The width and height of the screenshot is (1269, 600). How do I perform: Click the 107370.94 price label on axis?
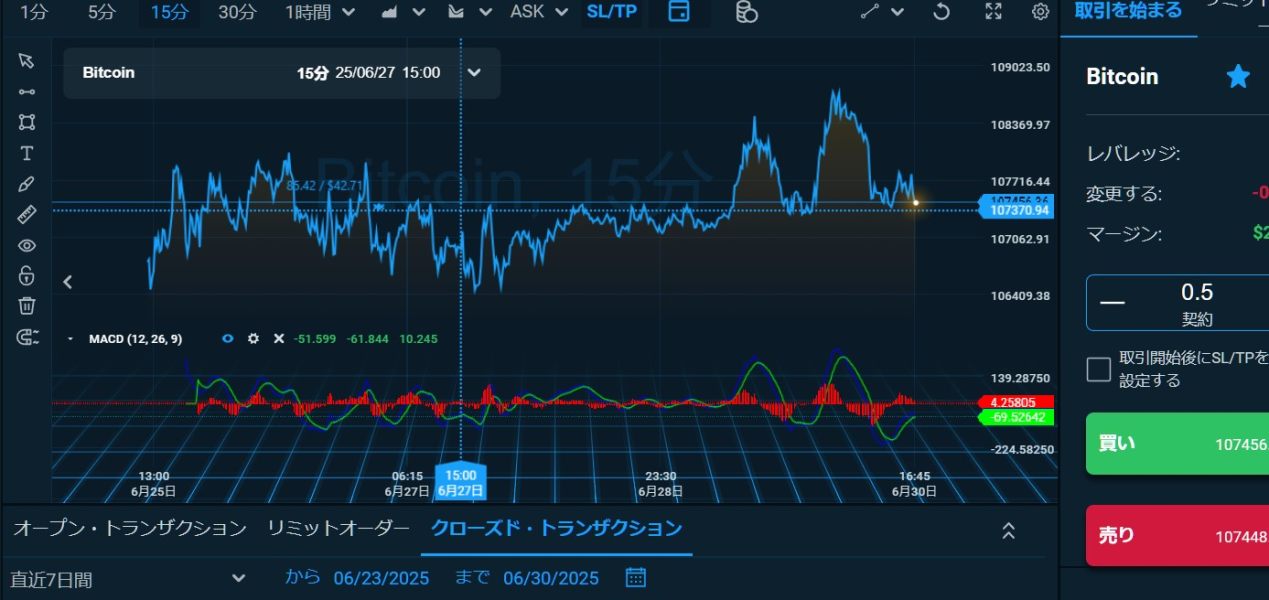point(1019,210)
